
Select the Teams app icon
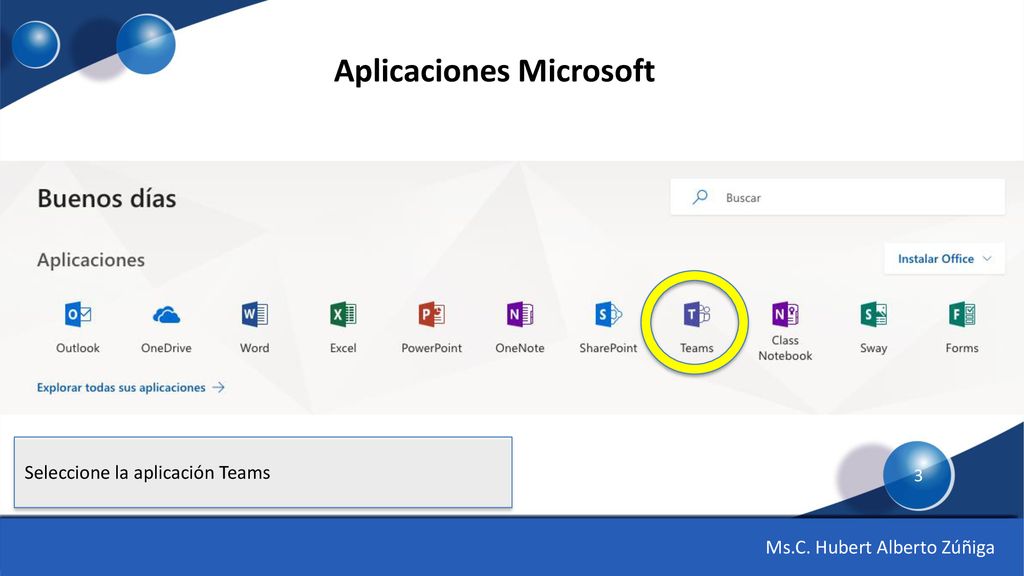point(696,314)
